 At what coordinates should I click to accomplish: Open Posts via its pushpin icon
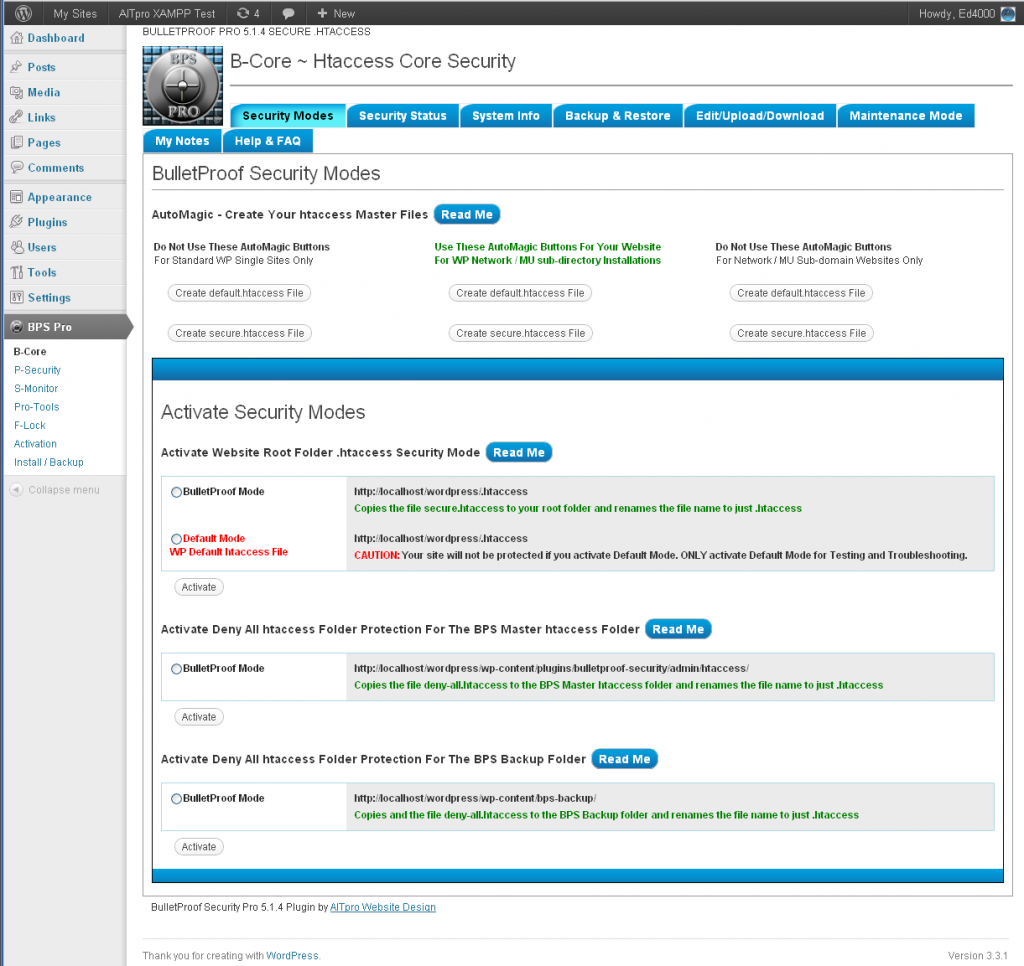click(x=17, y=66)
